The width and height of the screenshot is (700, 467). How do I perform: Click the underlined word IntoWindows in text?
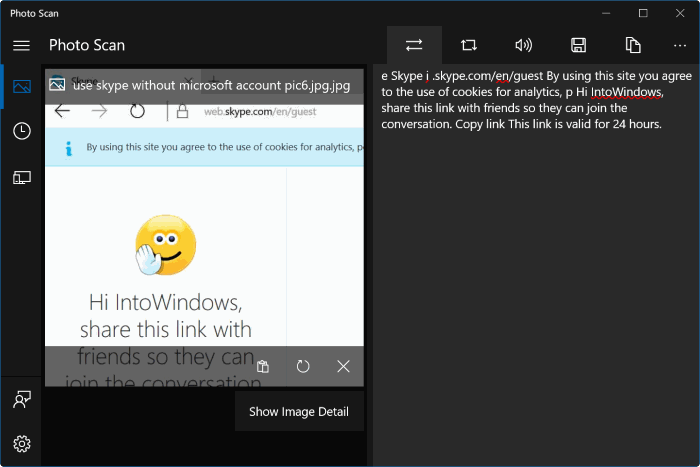click(626, 92)
